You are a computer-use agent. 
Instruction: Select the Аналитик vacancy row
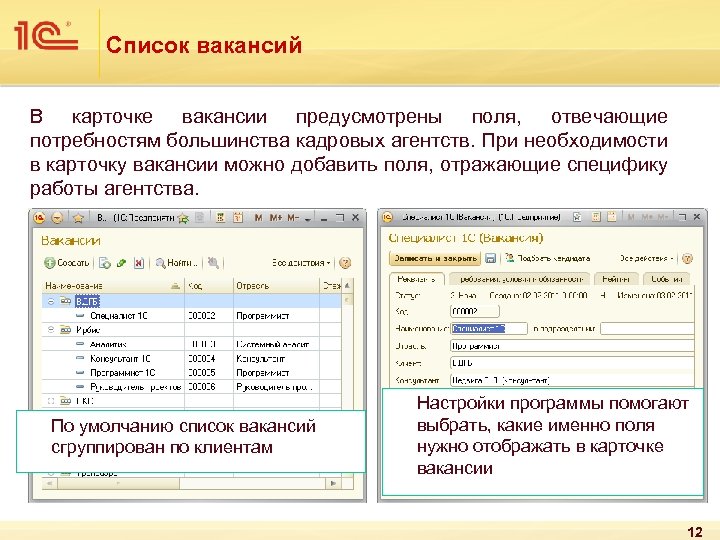[x=191, y=344]
